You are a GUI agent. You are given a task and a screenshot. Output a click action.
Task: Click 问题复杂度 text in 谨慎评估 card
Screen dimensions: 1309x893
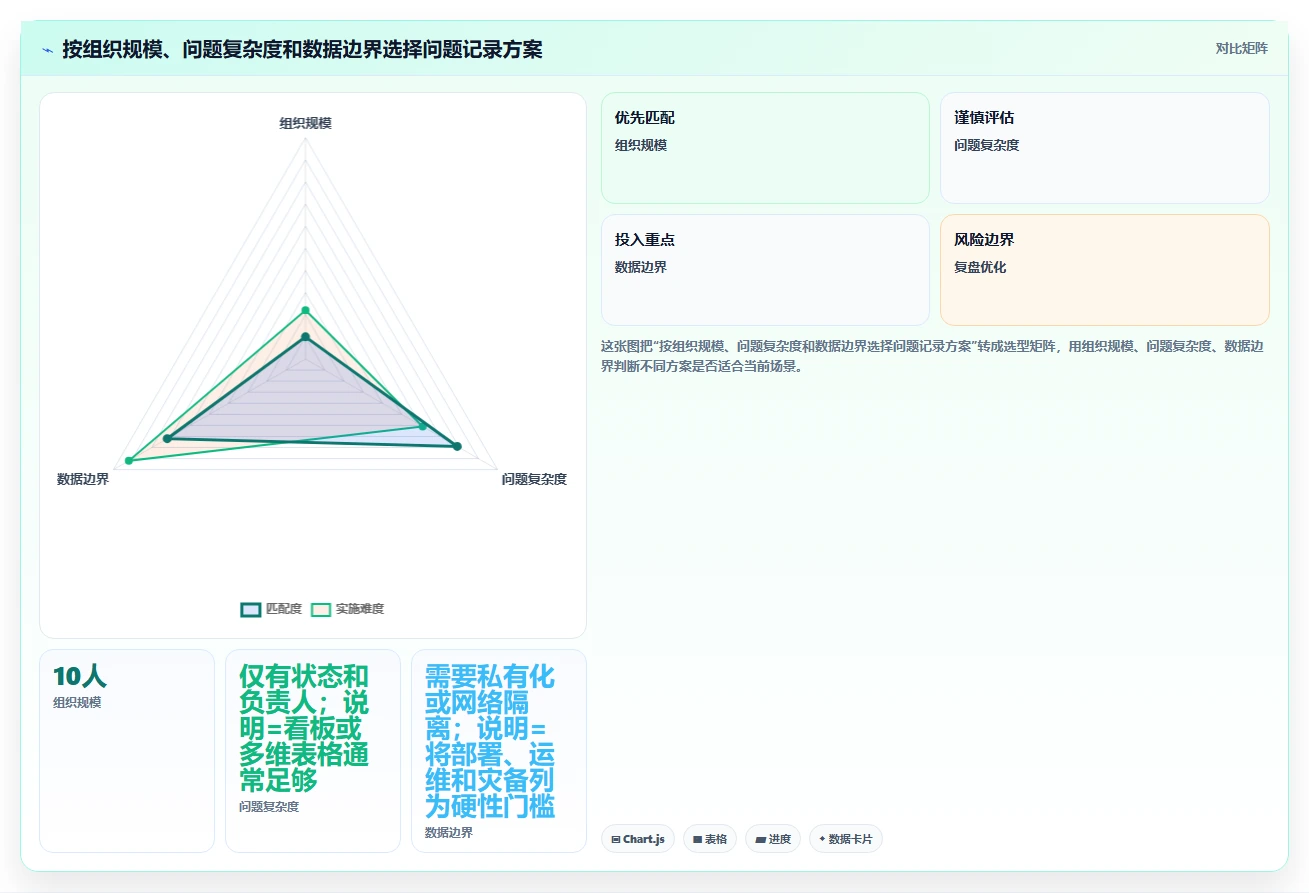point(987,146)
